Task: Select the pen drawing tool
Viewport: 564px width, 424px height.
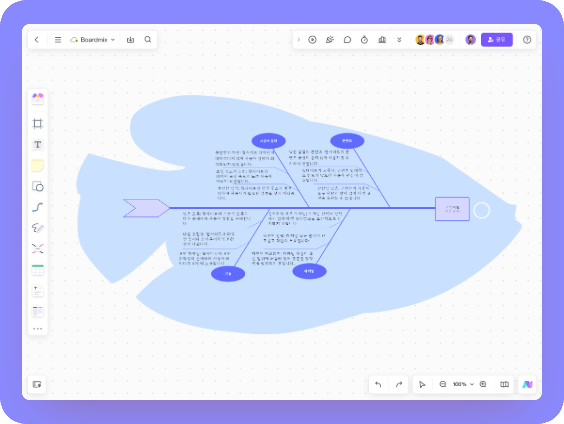Action: [x=37, y=228]
